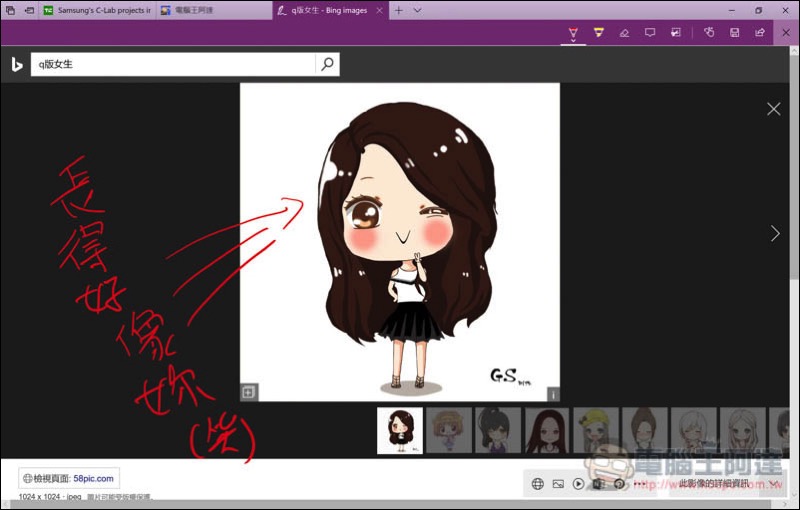View page globe icon in bottom bar
Viewport: 800px width, 510px height.
point(537,484)
